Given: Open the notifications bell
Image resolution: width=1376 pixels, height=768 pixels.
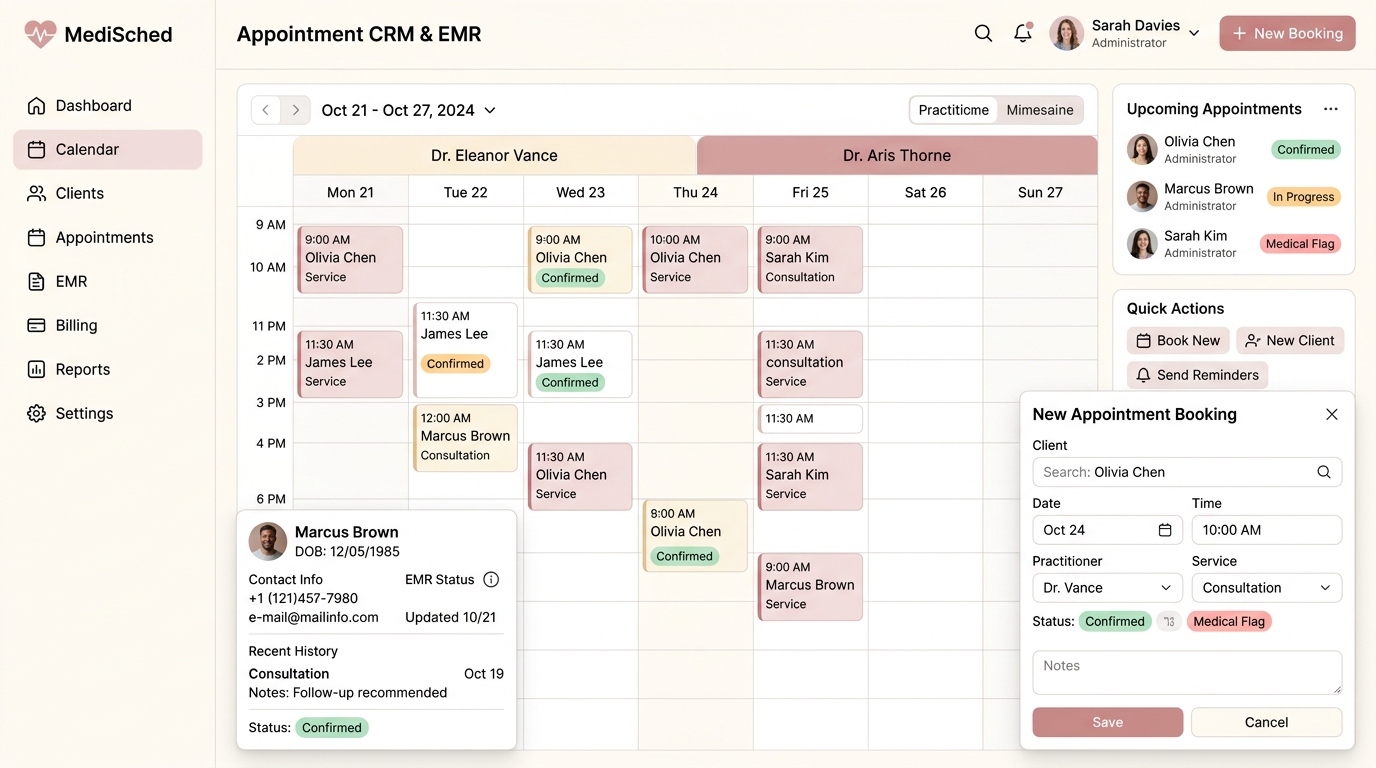Looking at the screenshot, I should pos(1022,33).
